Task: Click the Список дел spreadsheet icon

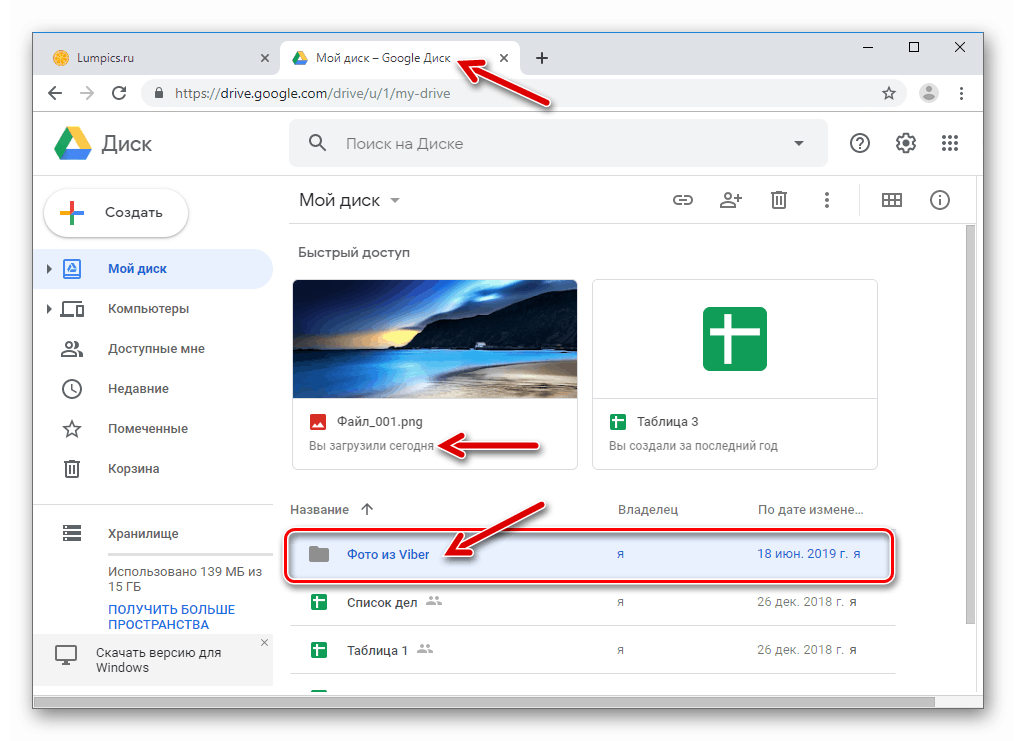Action: coord(319,602)
